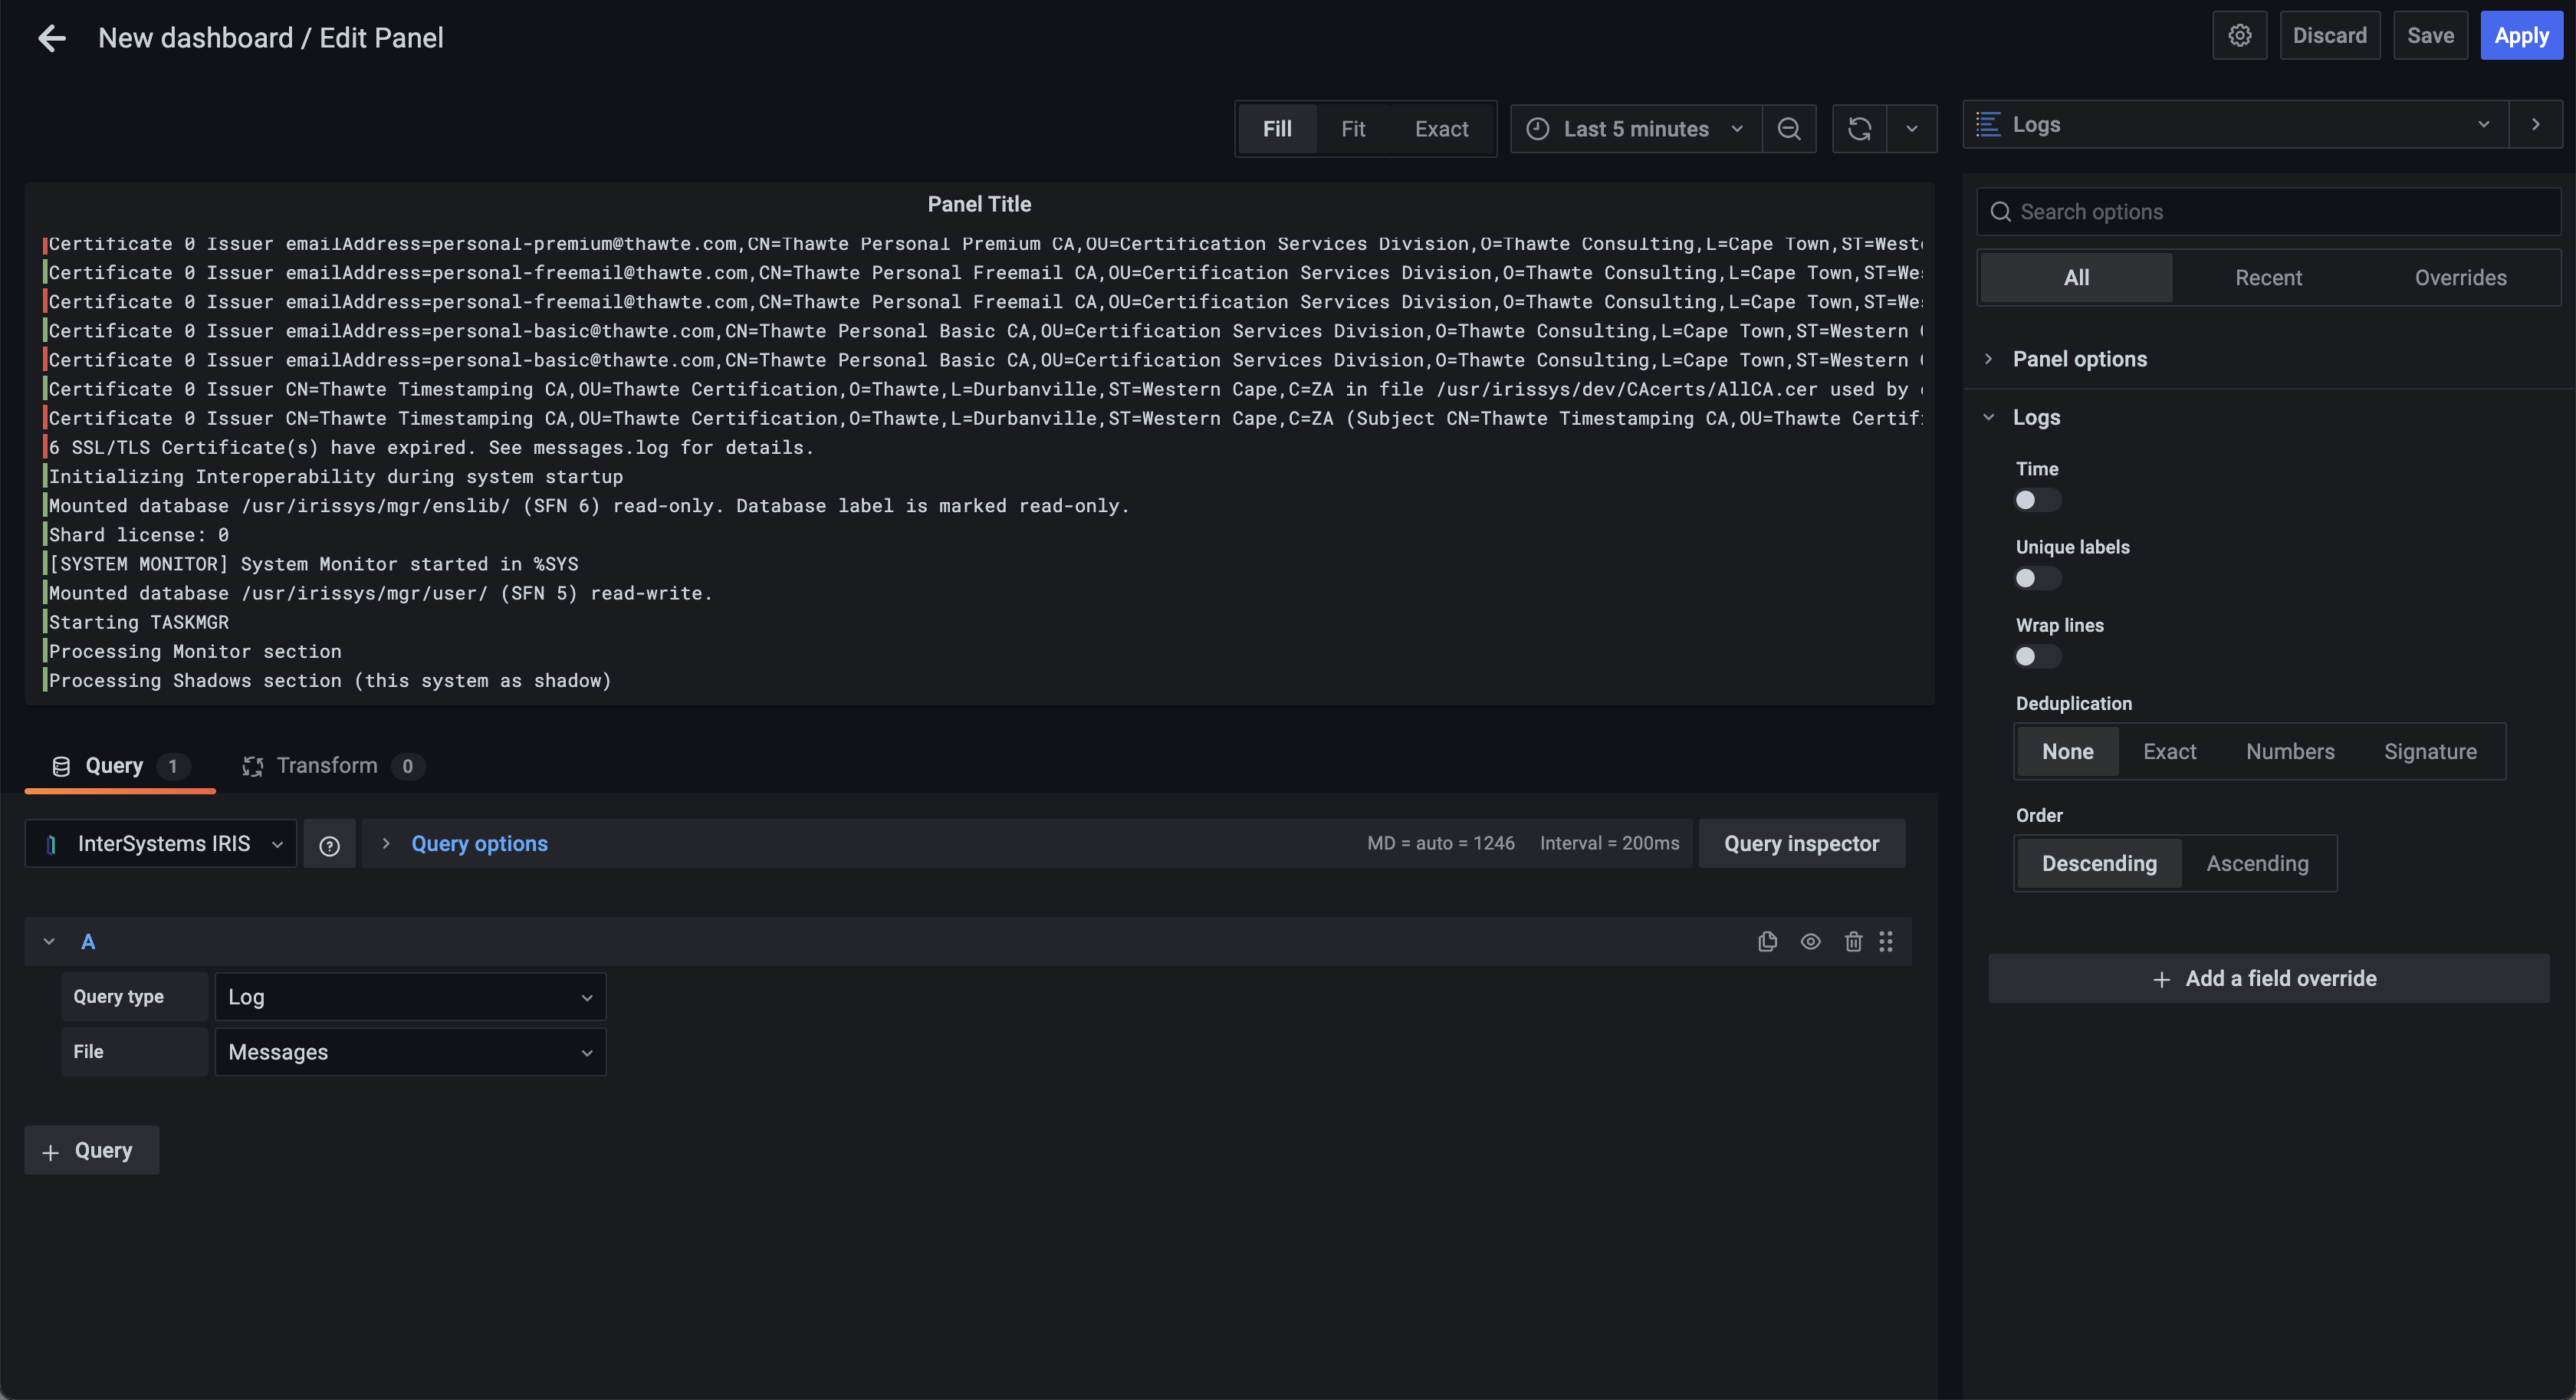The image size is (2576, 1400).
Task: Expand the Panel options section
Action: (2079, 359)
